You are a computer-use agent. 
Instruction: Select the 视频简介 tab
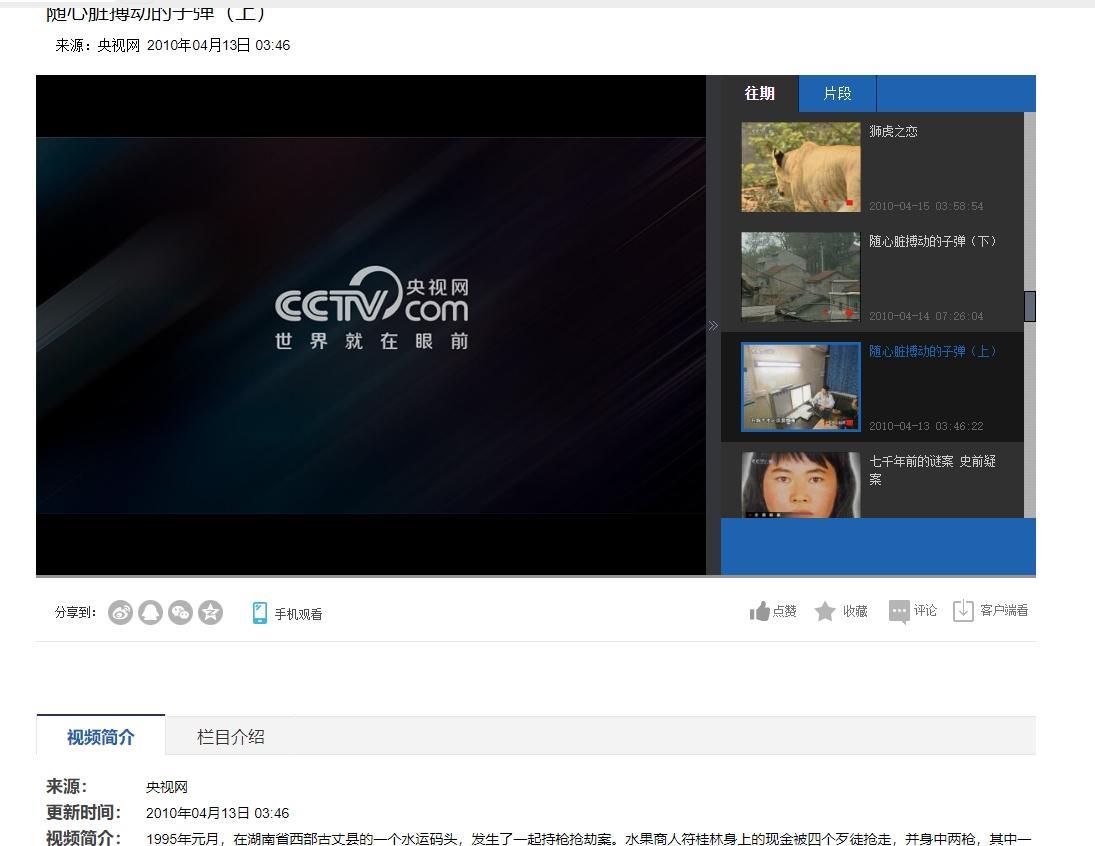click(101, 736)
